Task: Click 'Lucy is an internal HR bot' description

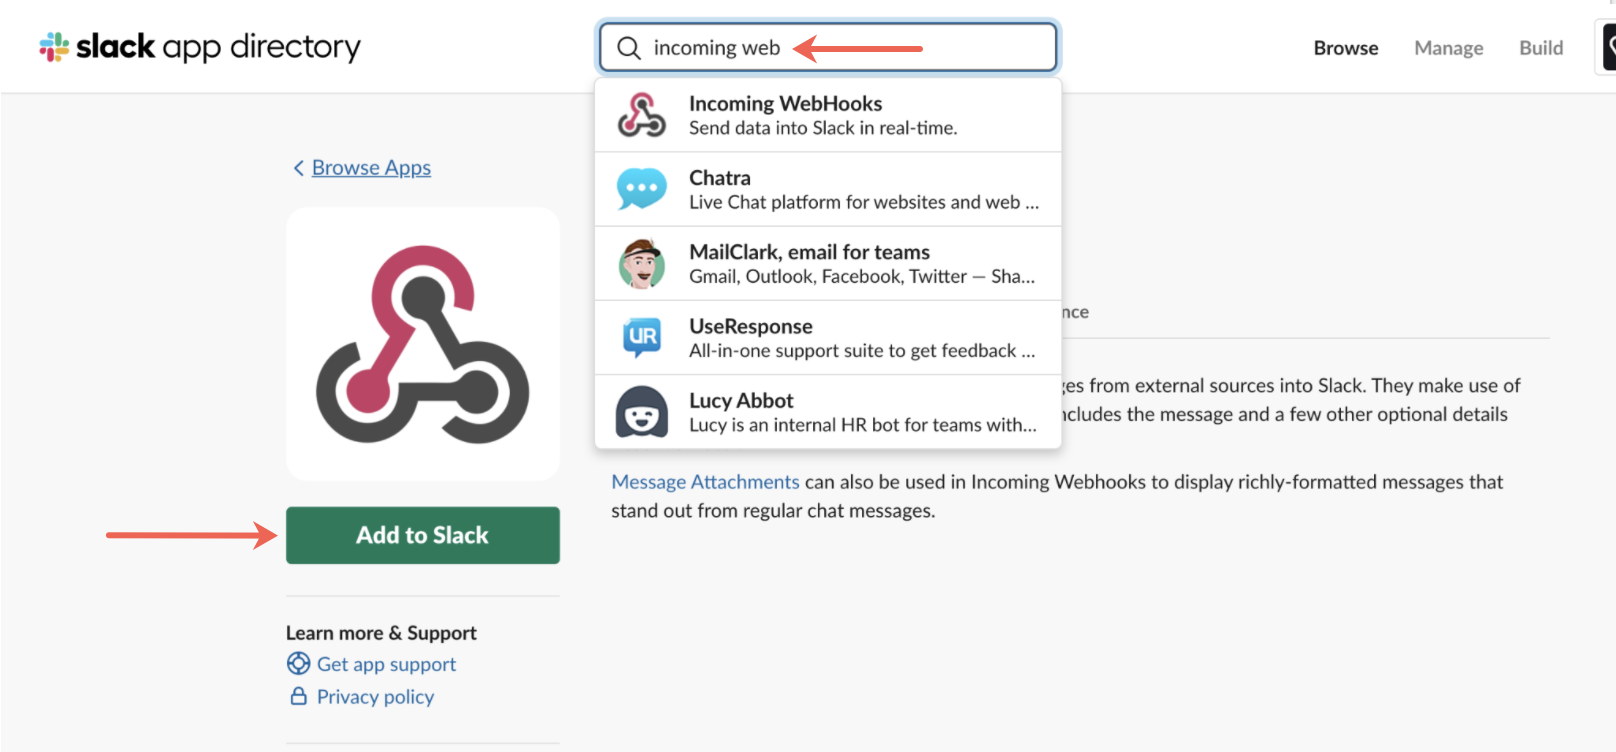Action: (863, 425)
